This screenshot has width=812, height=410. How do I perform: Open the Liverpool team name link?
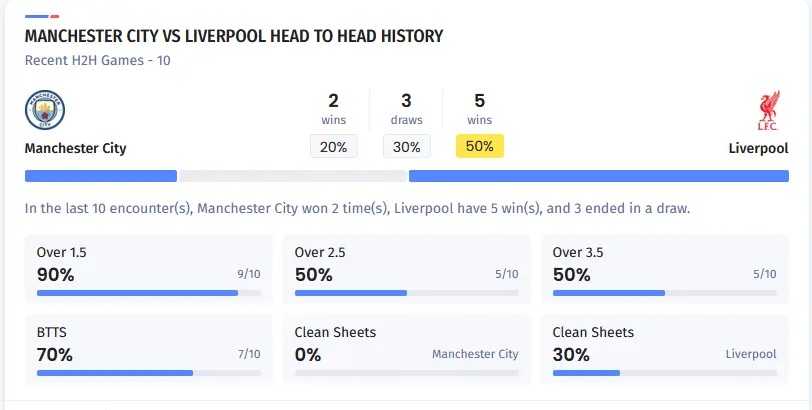759,148
